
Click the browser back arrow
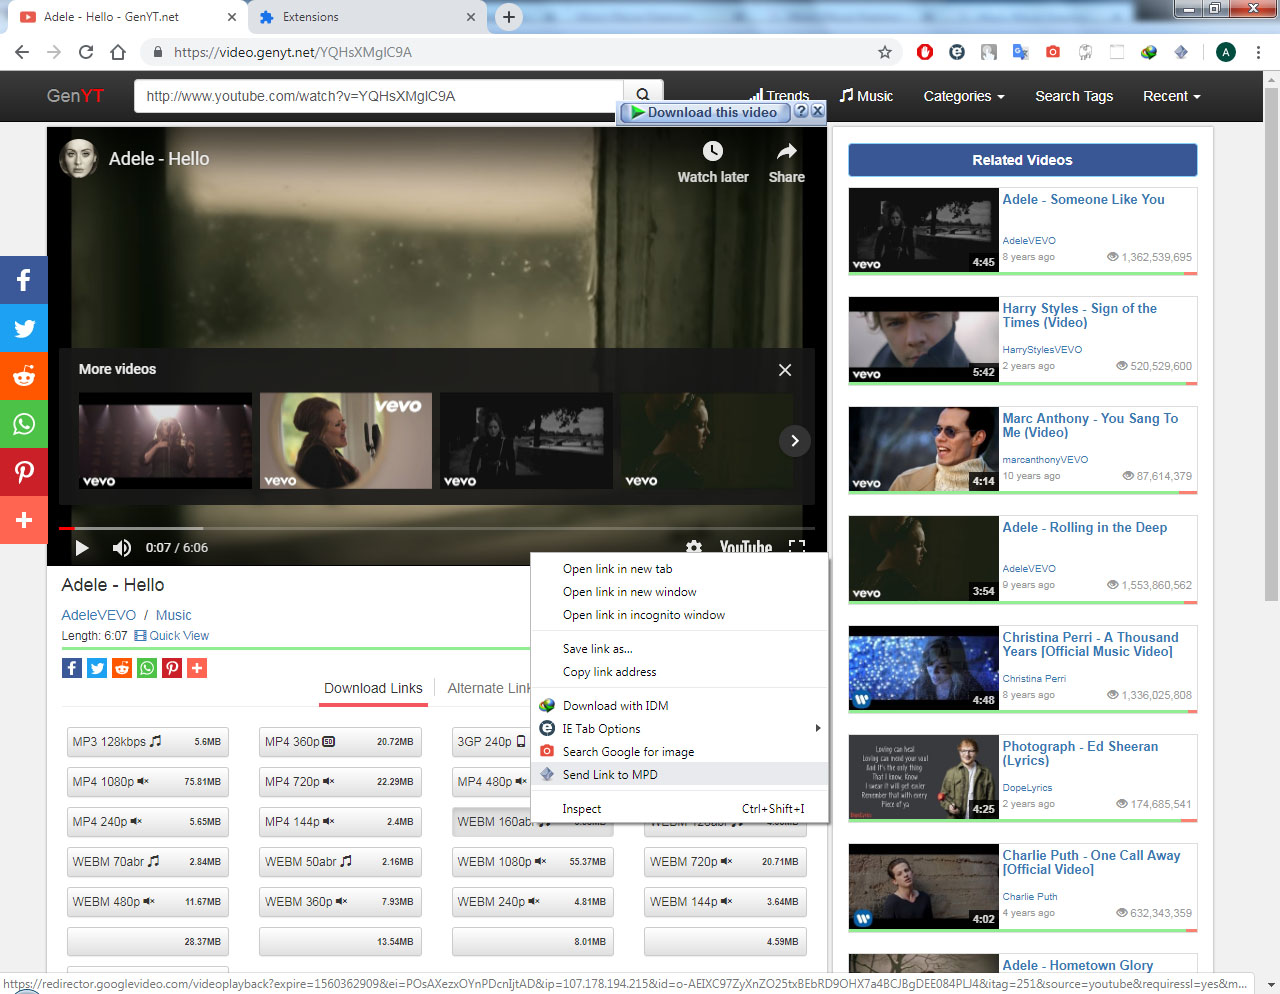pyautogui.click(x=22, y=52)
